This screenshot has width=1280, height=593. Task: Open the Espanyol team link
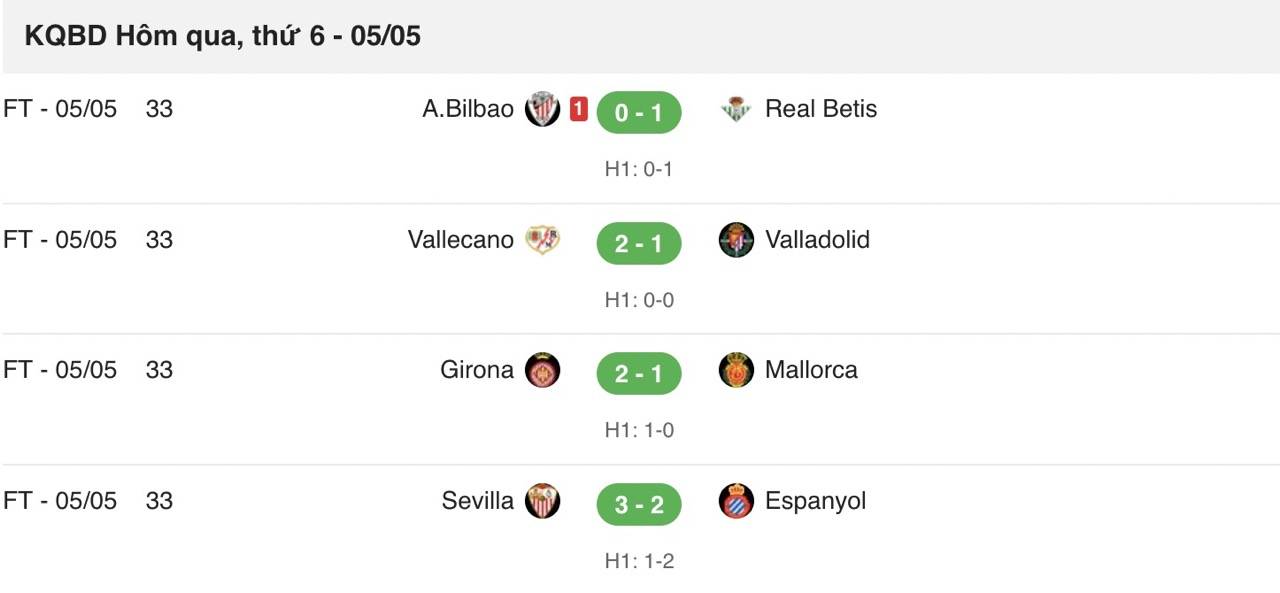pyautogui.click(x=815, y=501)
